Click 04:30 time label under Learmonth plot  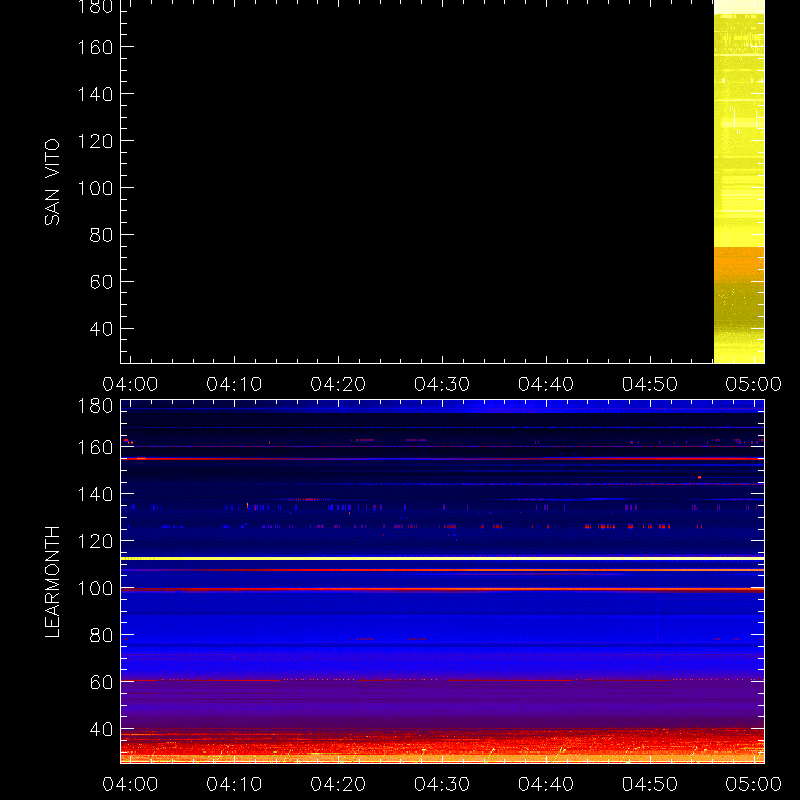[442, 784]
